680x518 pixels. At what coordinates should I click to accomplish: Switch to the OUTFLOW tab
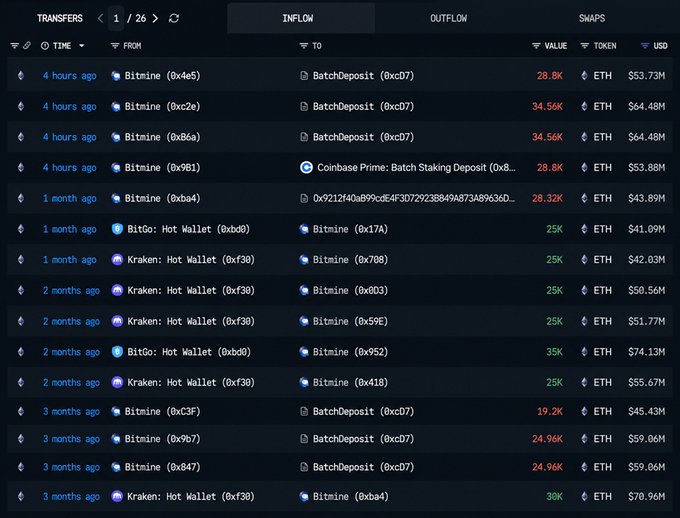pos(448,18)
